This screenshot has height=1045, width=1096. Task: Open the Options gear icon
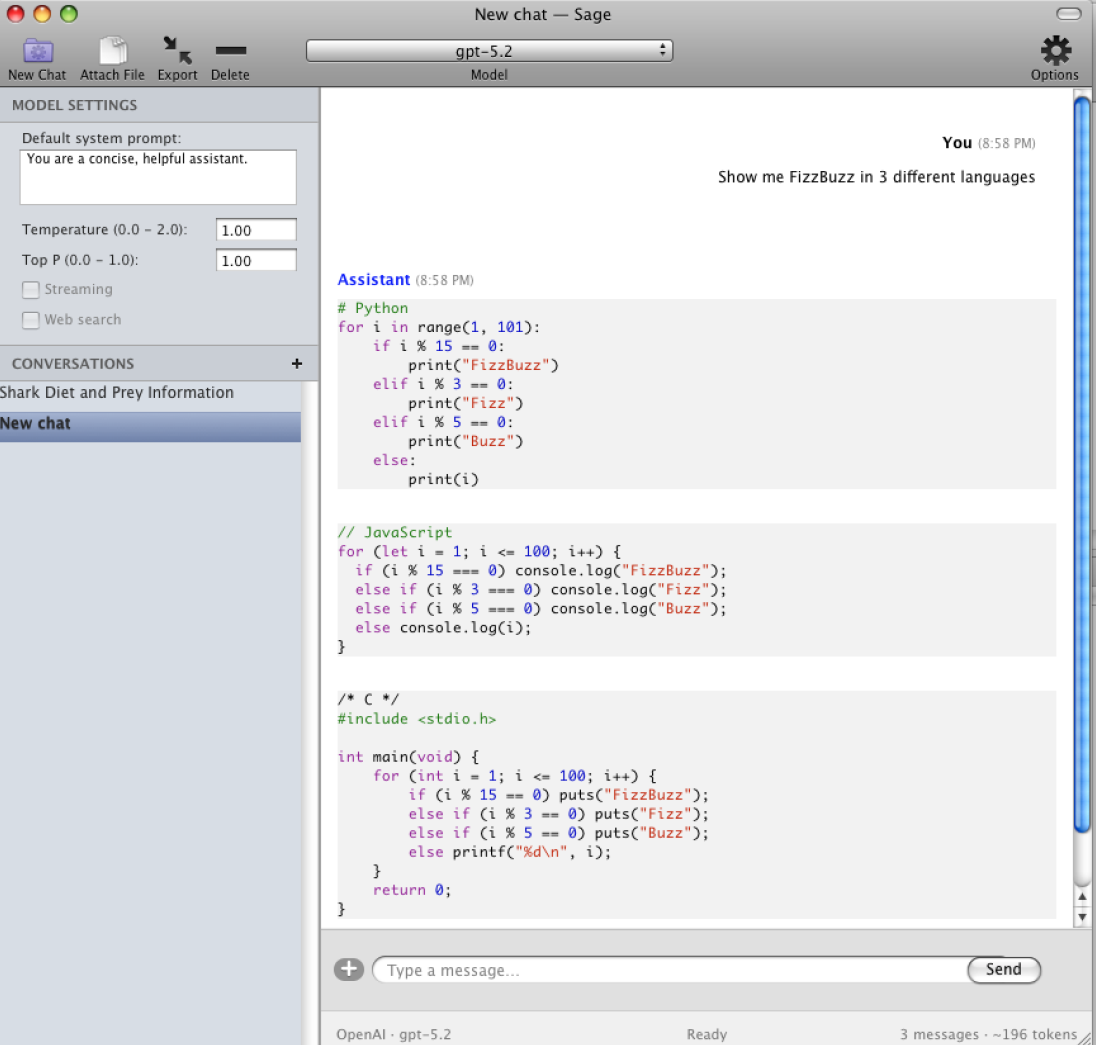pyautogui.click(x=1055, y=50)
